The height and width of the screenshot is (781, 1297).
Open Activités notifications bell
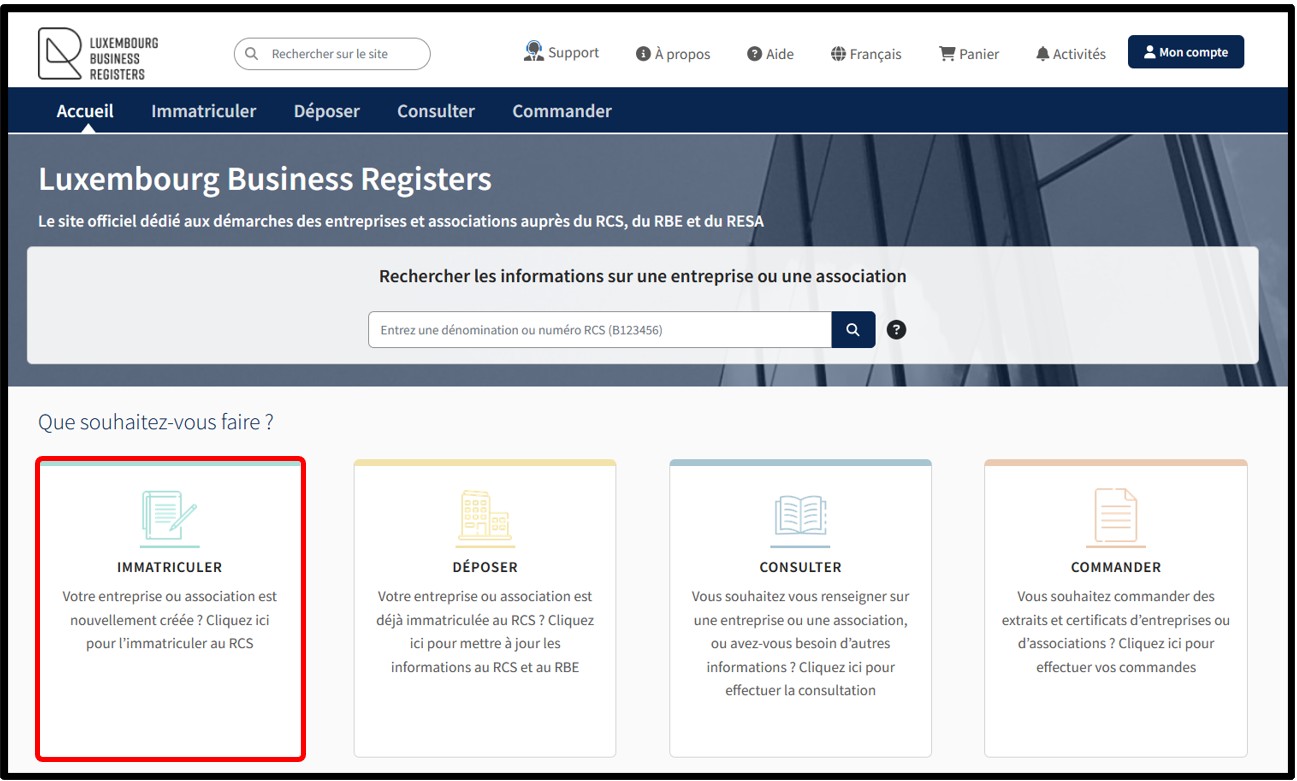pyautogui.click(x=1070, y=54)
